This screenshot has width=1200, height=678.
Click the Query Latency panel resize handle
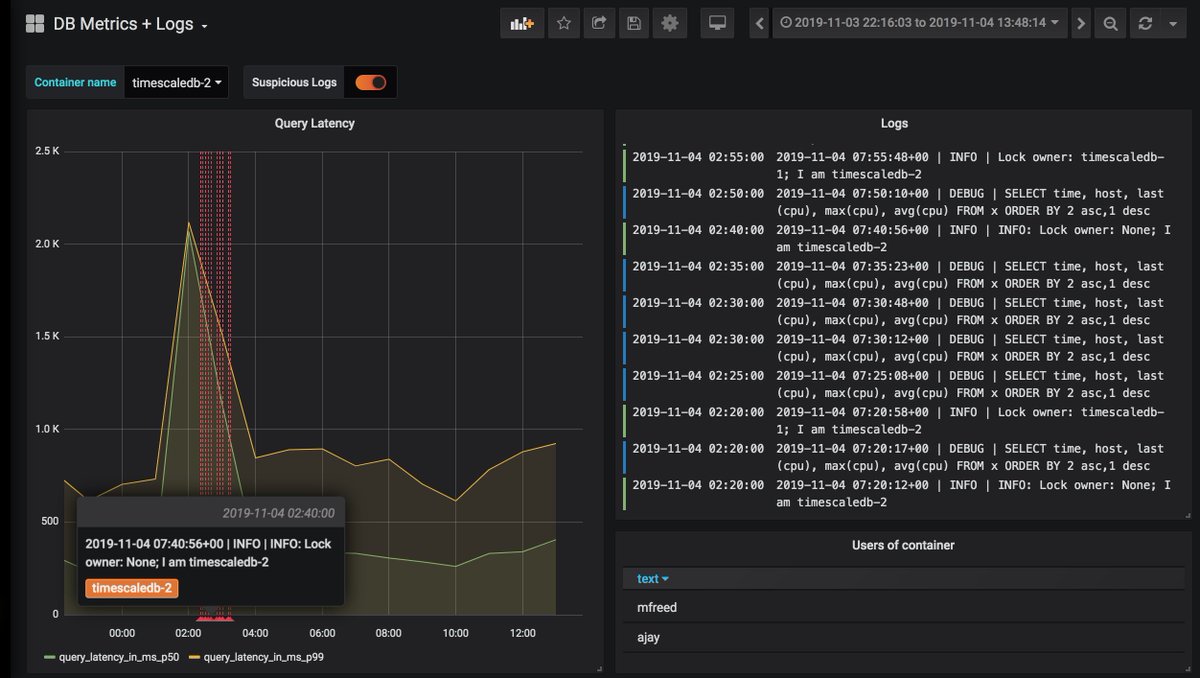pos(599,669)
